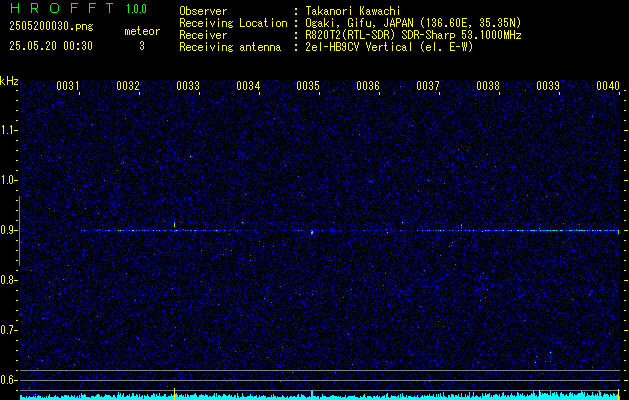Click the 0031 time axis label

pyautogui.click(x=67, y=86)
